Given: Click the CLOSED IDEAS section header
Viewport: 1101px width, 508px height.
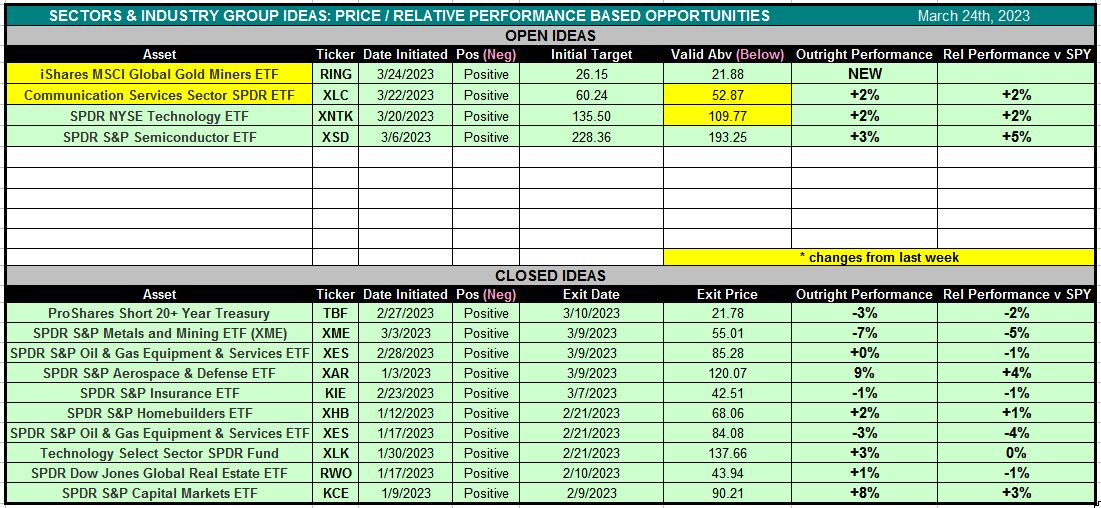Looking at the screenshot, I should [x=550, y=276].
